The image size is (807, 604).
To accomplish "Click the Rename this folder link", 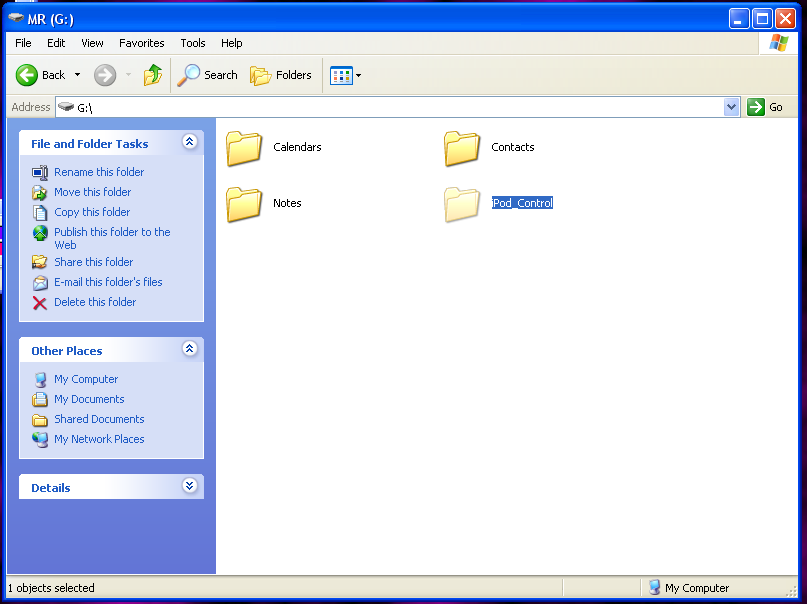I will pyautogui.click(x=99, y=172).
